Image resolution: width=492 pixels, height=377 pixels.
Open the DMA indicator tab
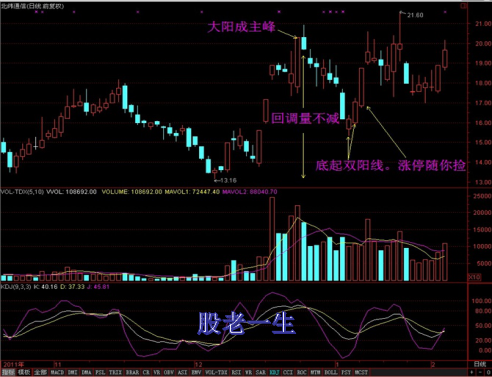point(86,372)
